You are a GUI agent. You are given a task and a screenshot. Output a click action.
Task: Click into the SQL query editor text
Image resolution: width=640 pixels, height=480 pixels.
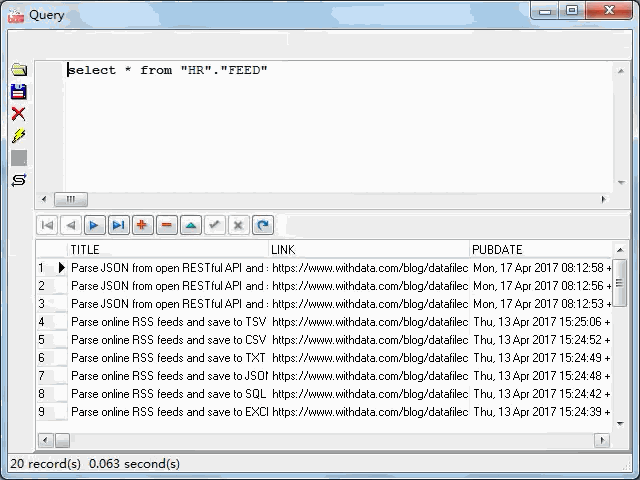click(167, 70)
